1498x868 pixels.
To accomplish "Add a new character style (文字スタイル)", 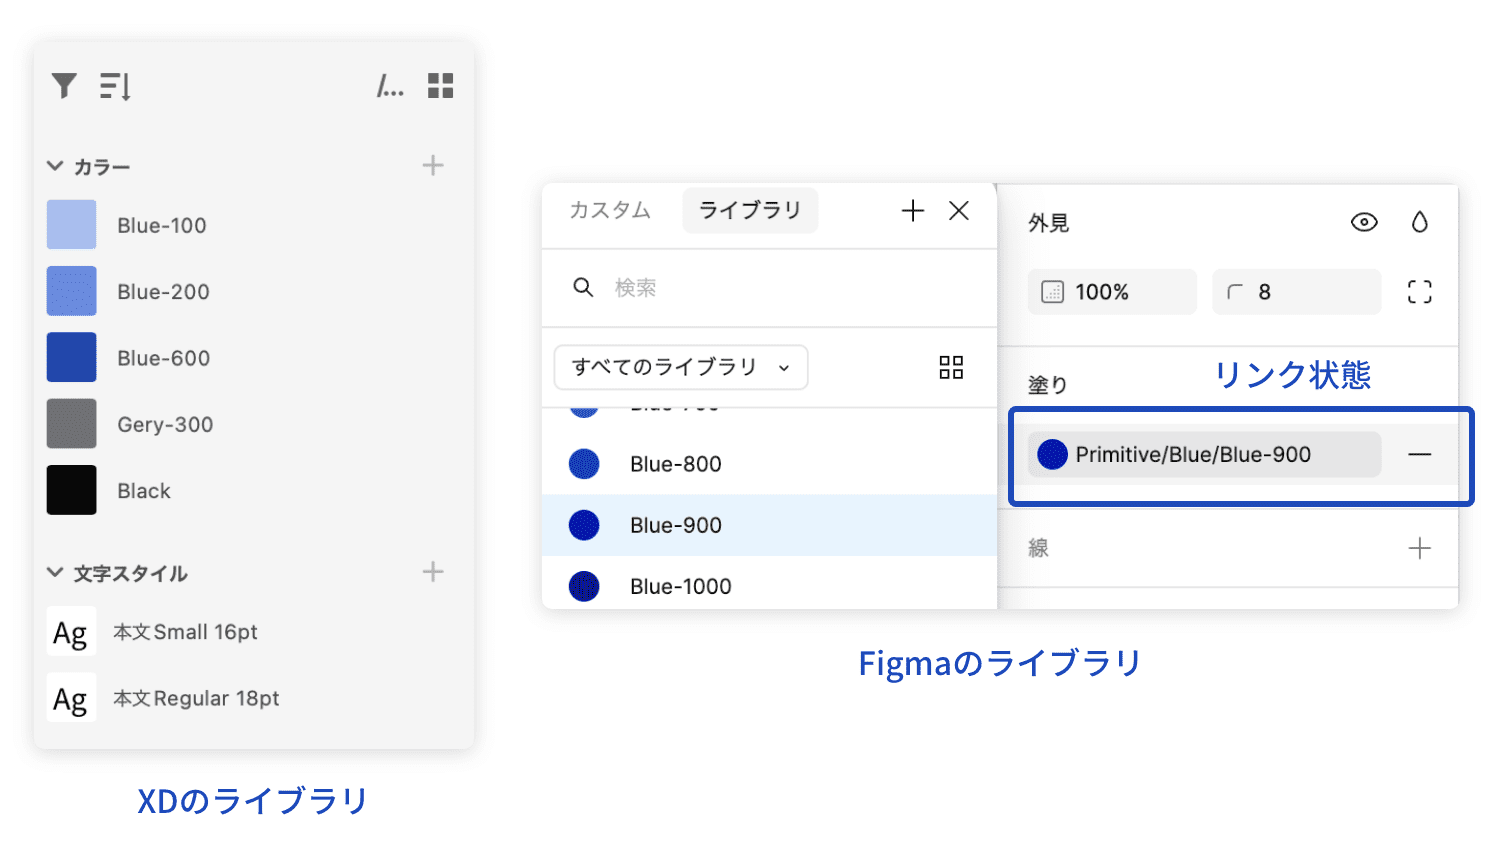I will tap(432, 572).
